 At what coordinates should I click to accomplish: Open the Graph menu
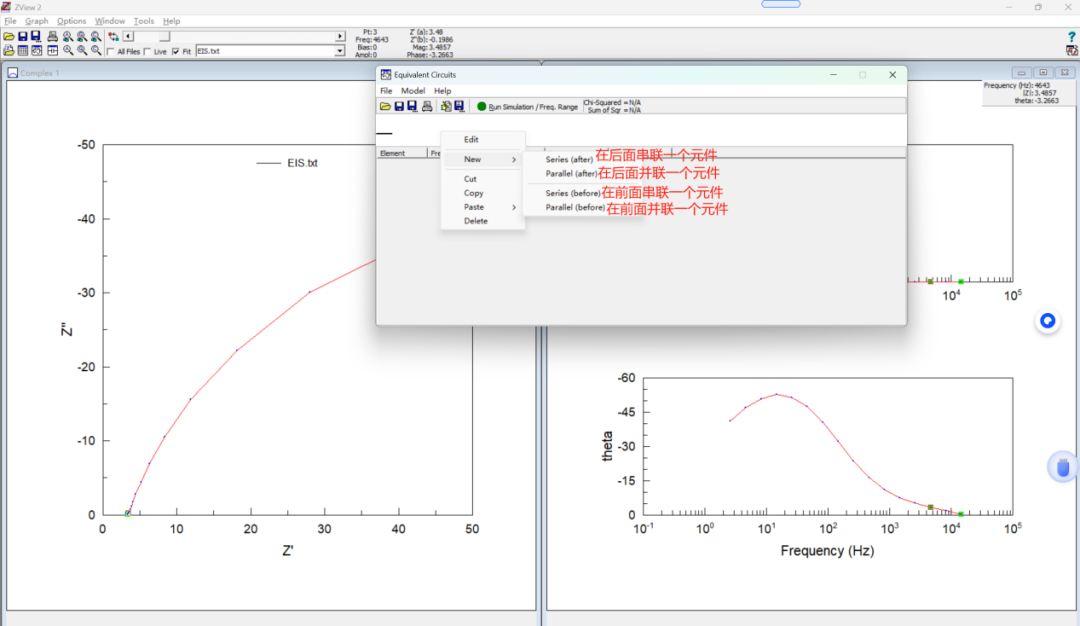(x=37, y=21)
